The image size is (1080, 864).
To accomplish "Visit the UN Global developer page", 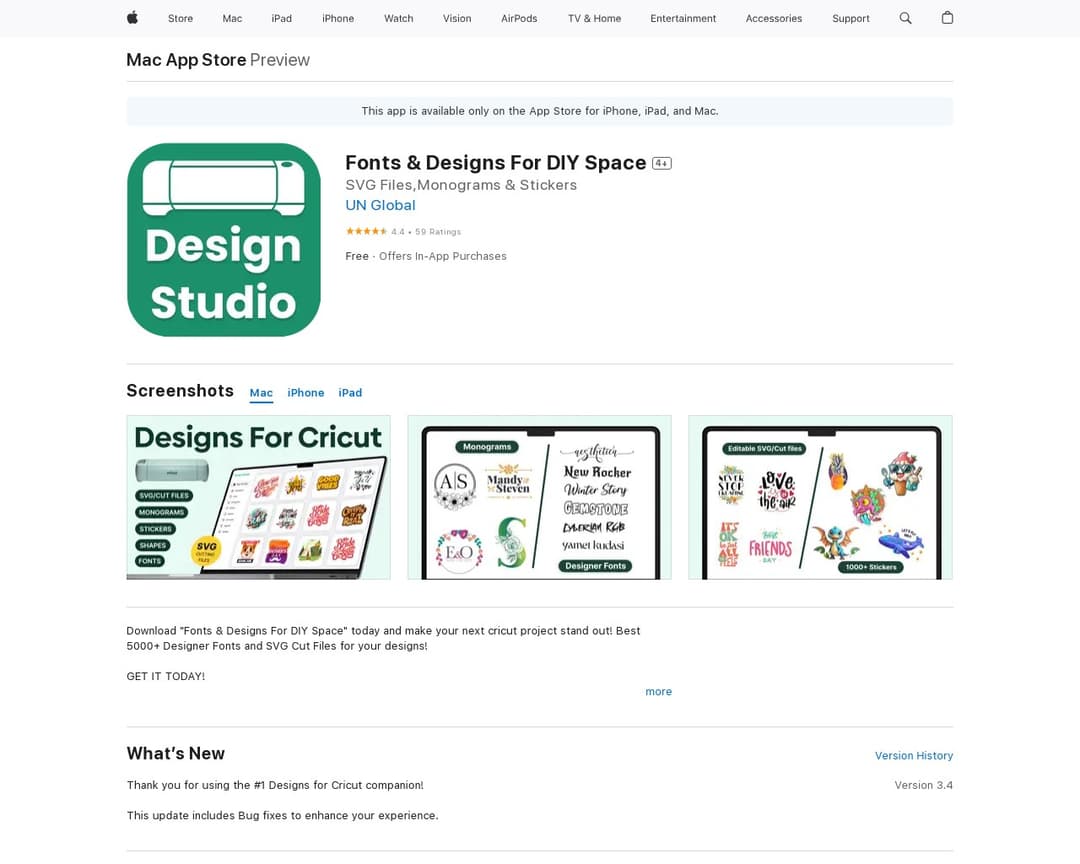I will (x=380, y=205).
